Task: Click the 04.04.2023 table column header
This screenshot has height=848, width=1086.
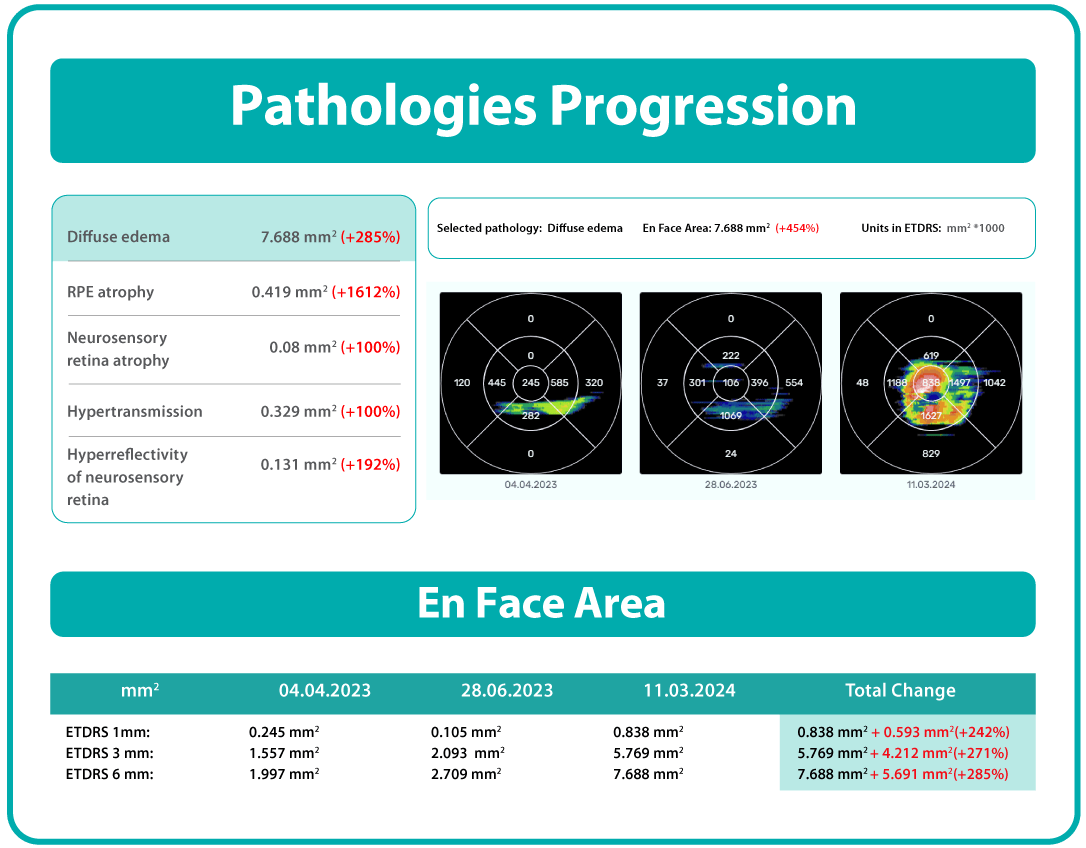Action: [325, 691]
